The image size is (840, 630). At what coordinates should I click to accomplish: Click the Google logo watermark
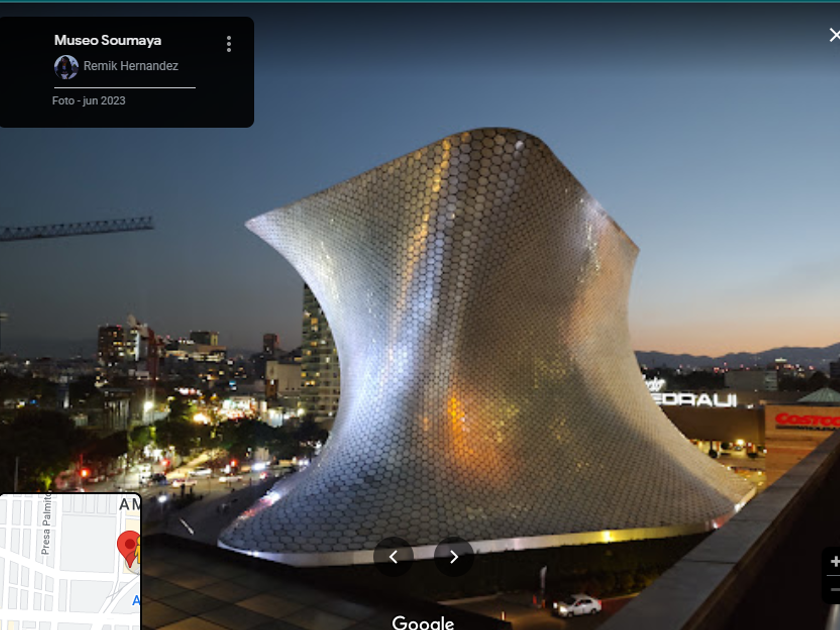tap(423, 622)
